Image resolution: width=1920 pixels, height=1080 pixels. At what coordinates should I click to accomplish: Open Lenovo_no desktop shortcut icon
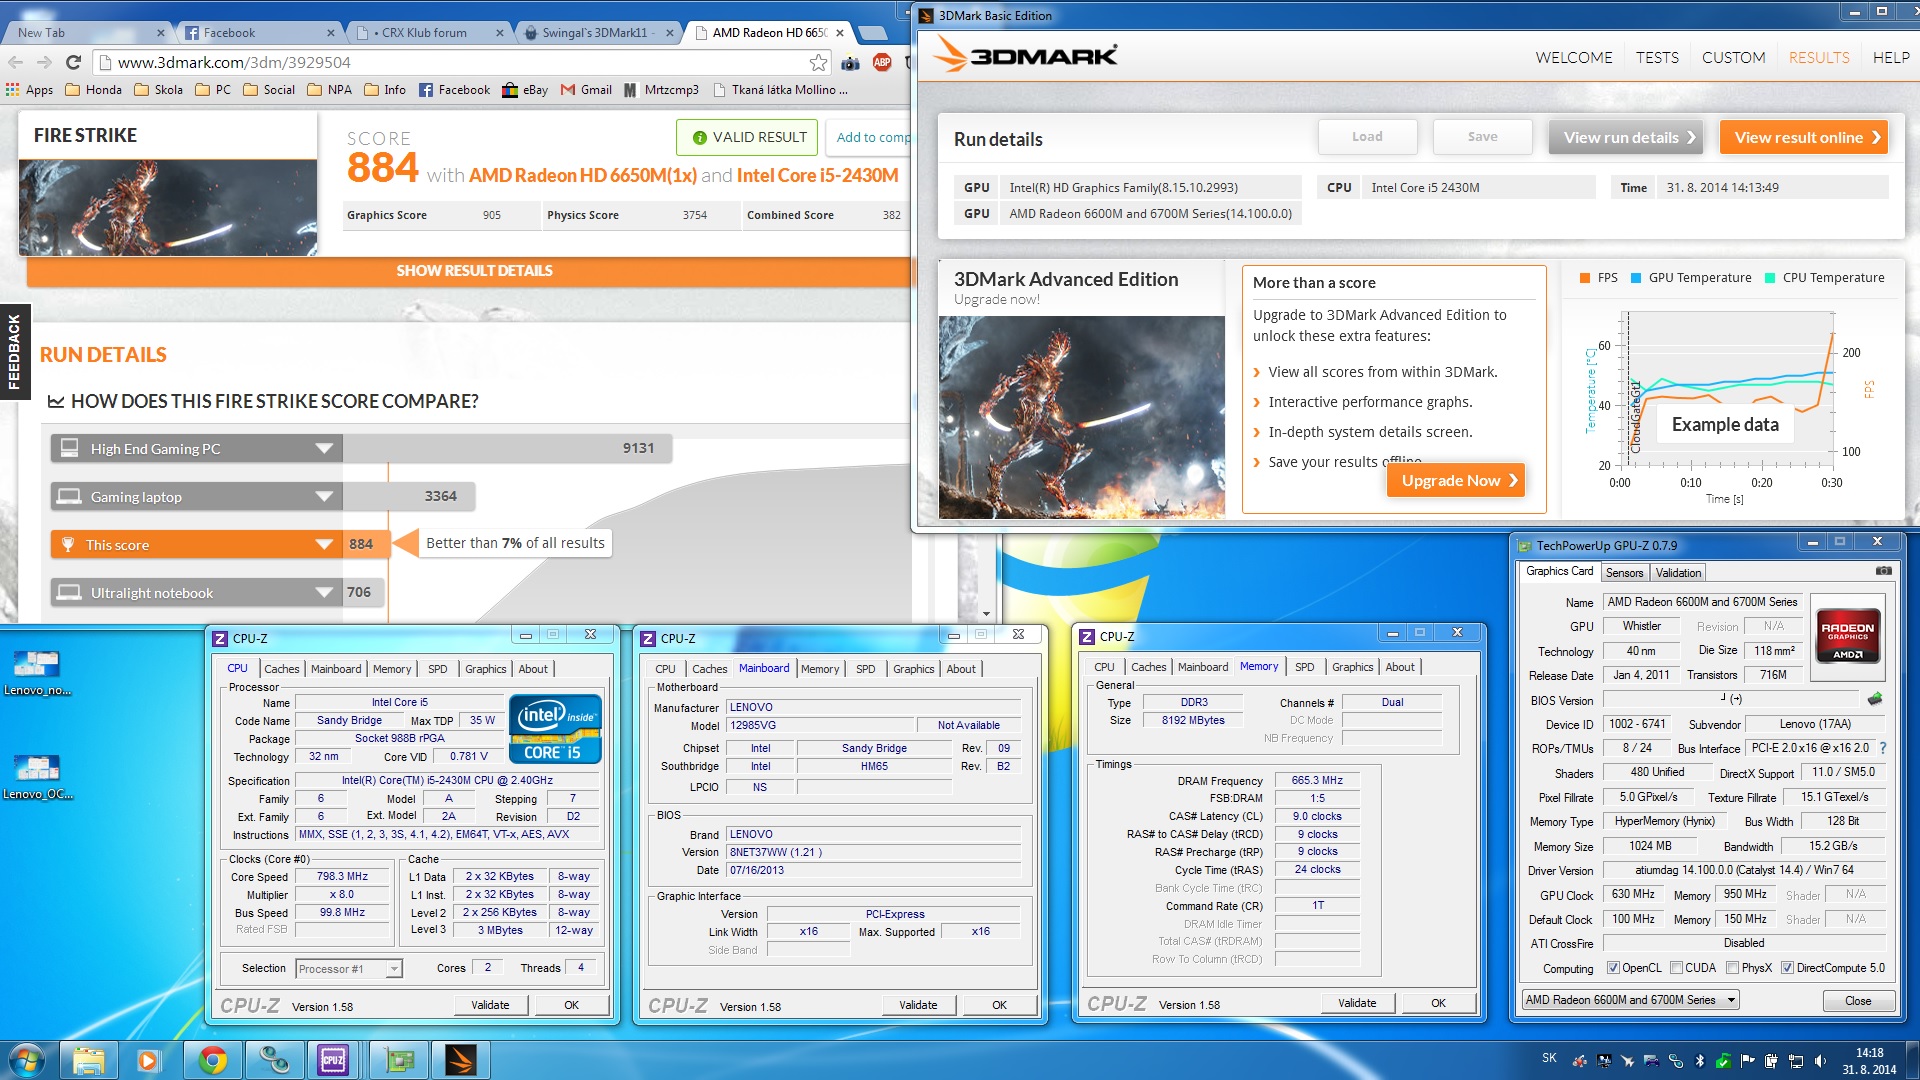pyautogui.click(x=37, y=672)
